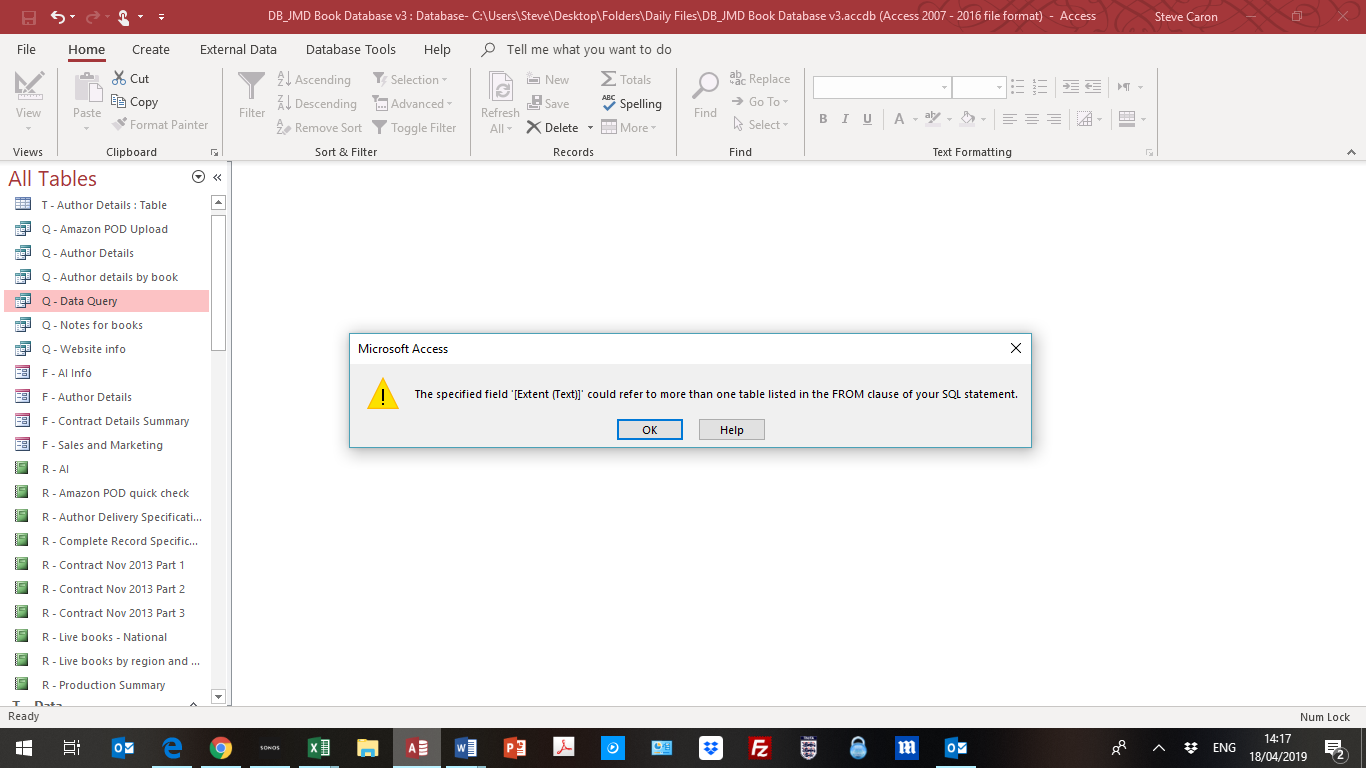Click the center align icon
The height and width of the screenshot is (768, 1366).
(x=1032, y=119)
